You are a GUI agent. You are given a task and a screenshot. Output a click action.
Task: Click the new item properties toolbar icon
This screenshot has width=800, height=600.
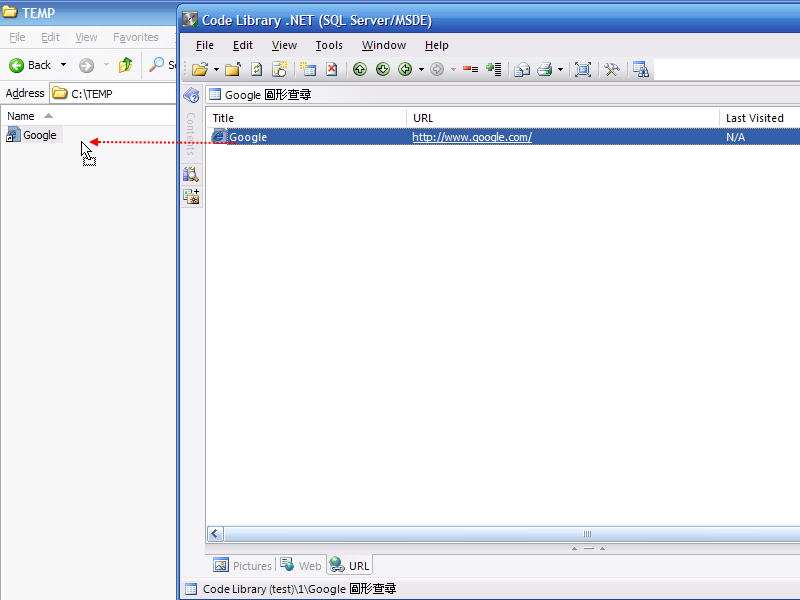coord(280,69)
